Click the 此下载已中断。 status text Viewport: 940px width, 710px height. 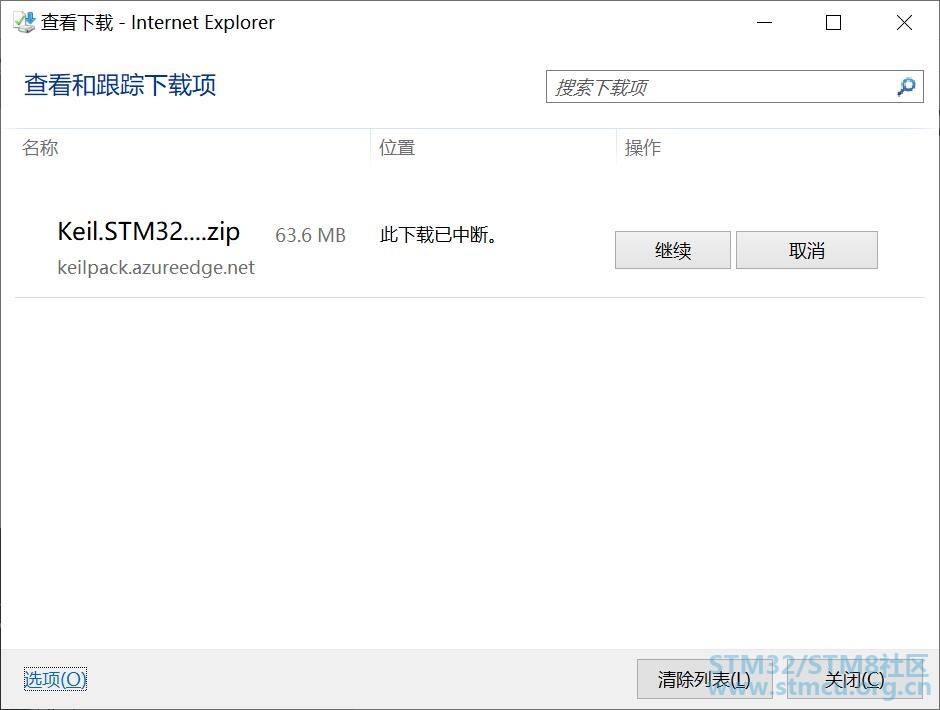(439, 234)
